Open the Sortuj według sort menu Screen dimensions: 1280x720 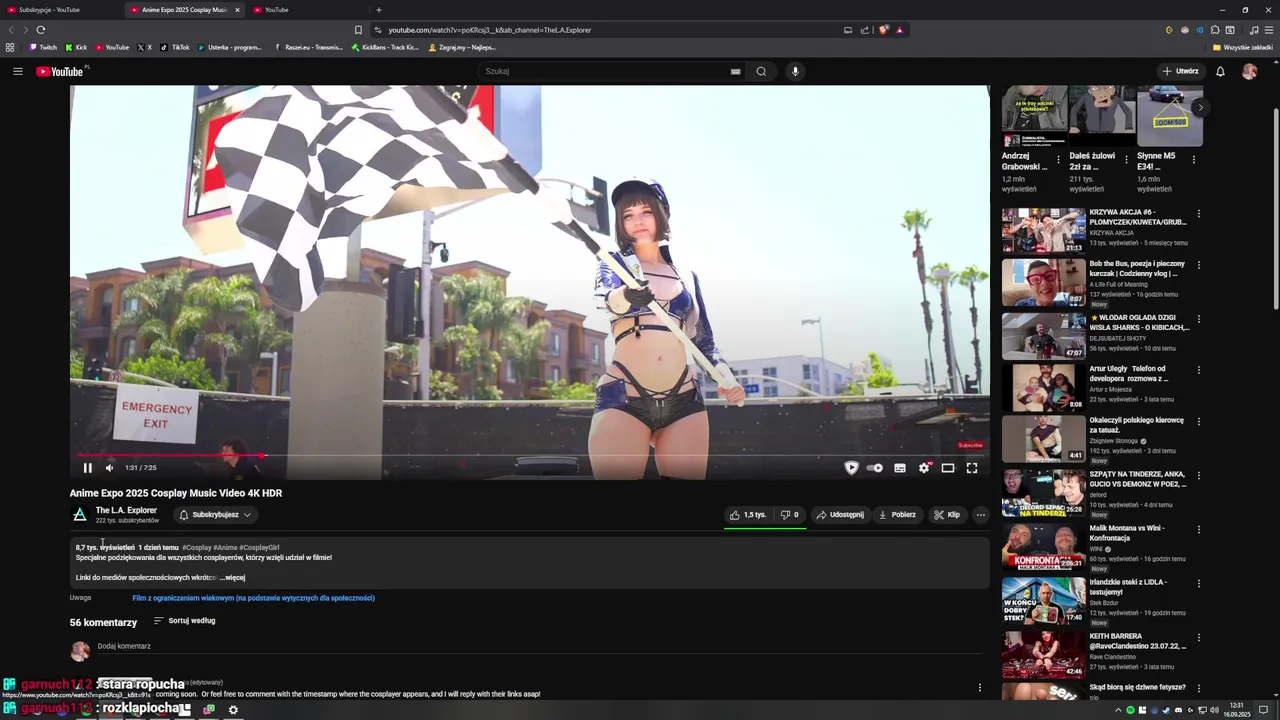184,621
